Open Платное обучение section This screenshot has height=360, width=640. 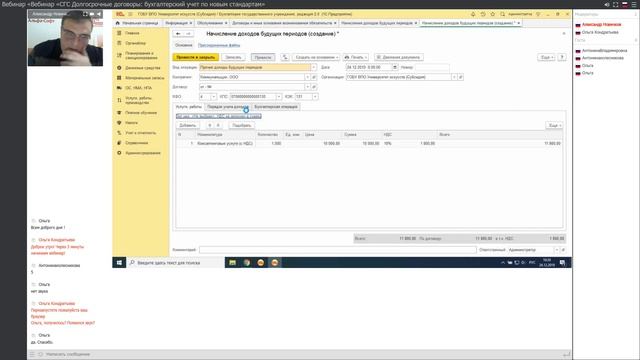141,113
